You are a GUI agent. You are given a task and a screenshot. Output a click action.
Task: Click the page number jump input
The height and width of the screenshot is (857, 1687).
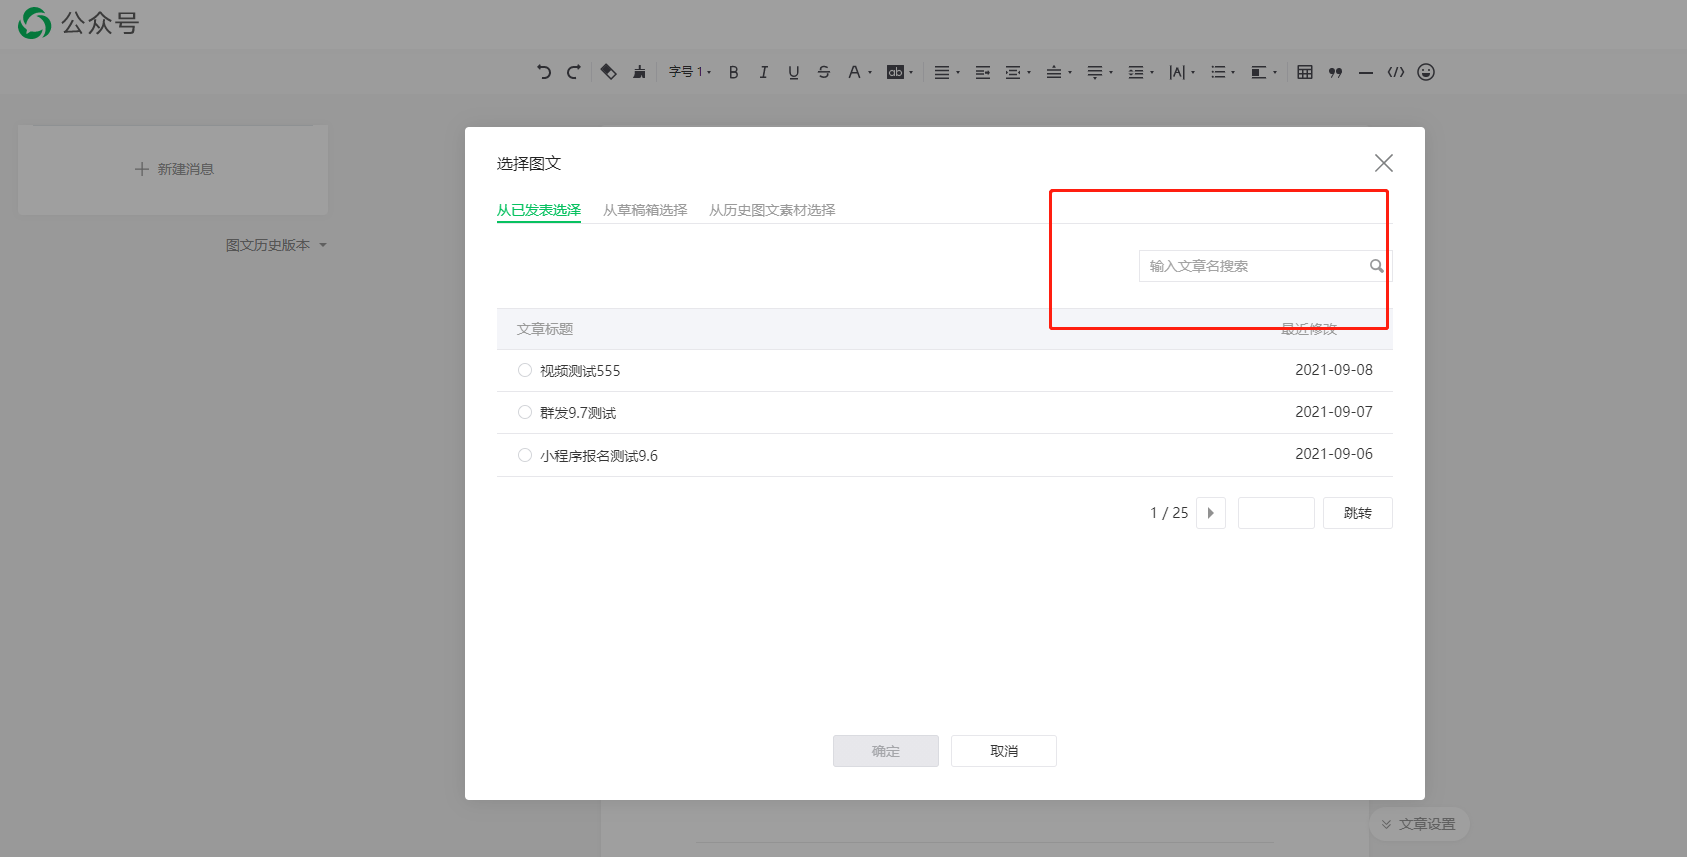pyautogui.click(x=1276, y=513)
